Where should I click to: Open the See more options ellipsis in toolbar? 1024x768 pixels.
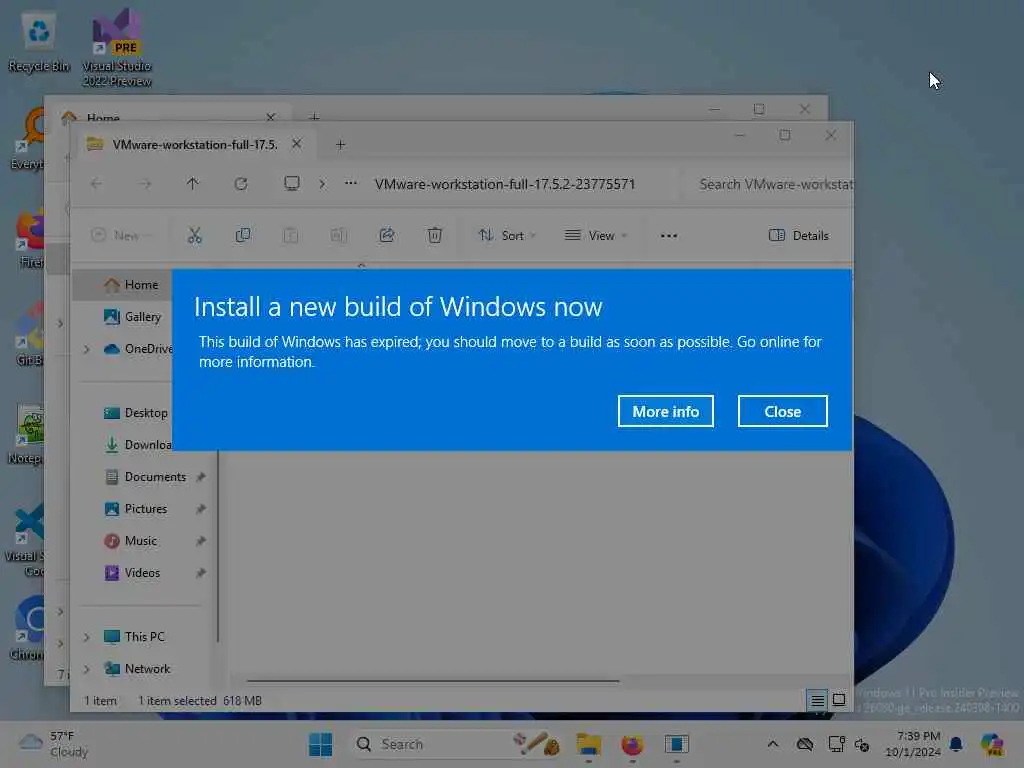point(669,236)
